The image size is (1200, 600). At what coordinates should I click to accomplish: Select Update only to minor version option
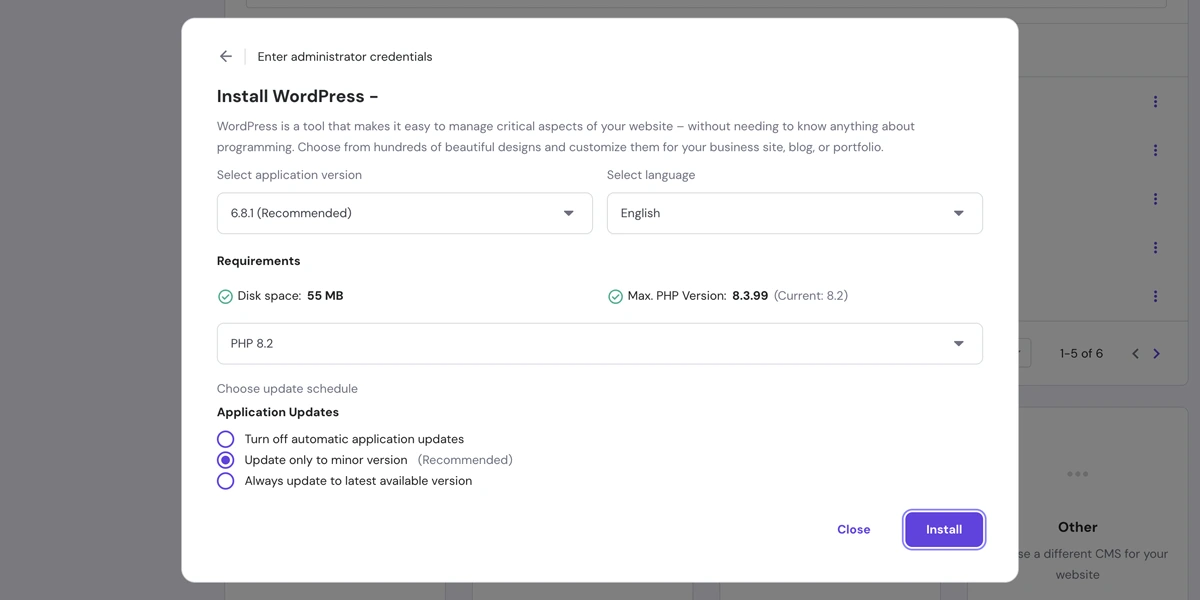226,460
